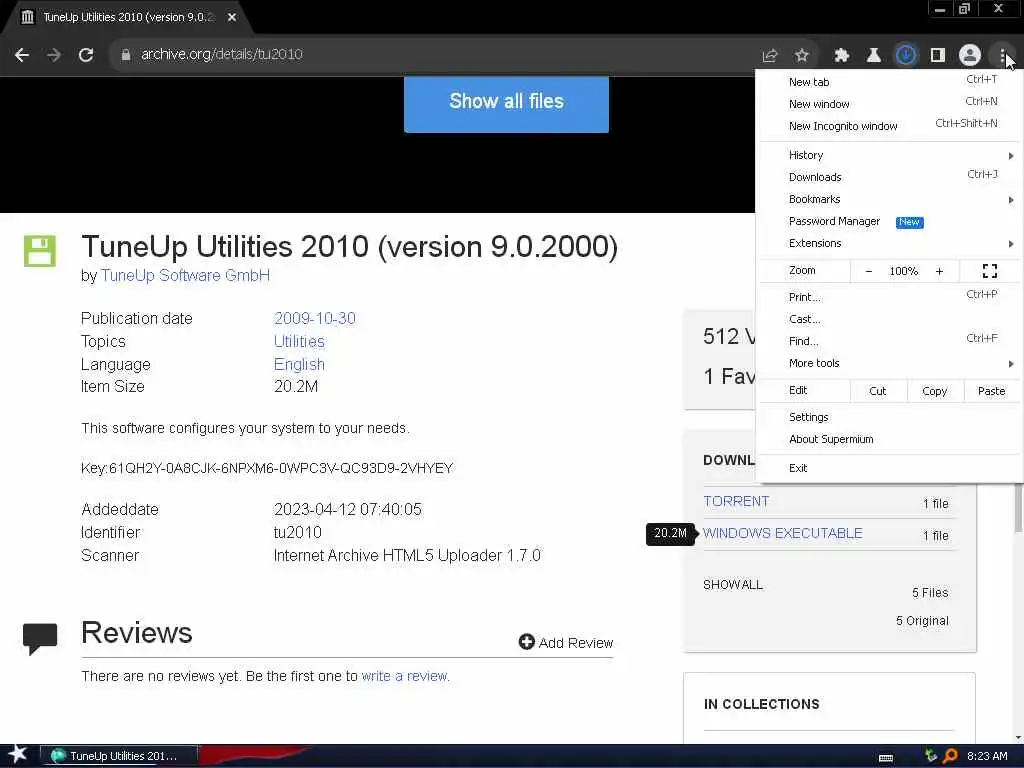Click SHOW ALL download options
This screenshot has height=768, width=1024.
733,584
